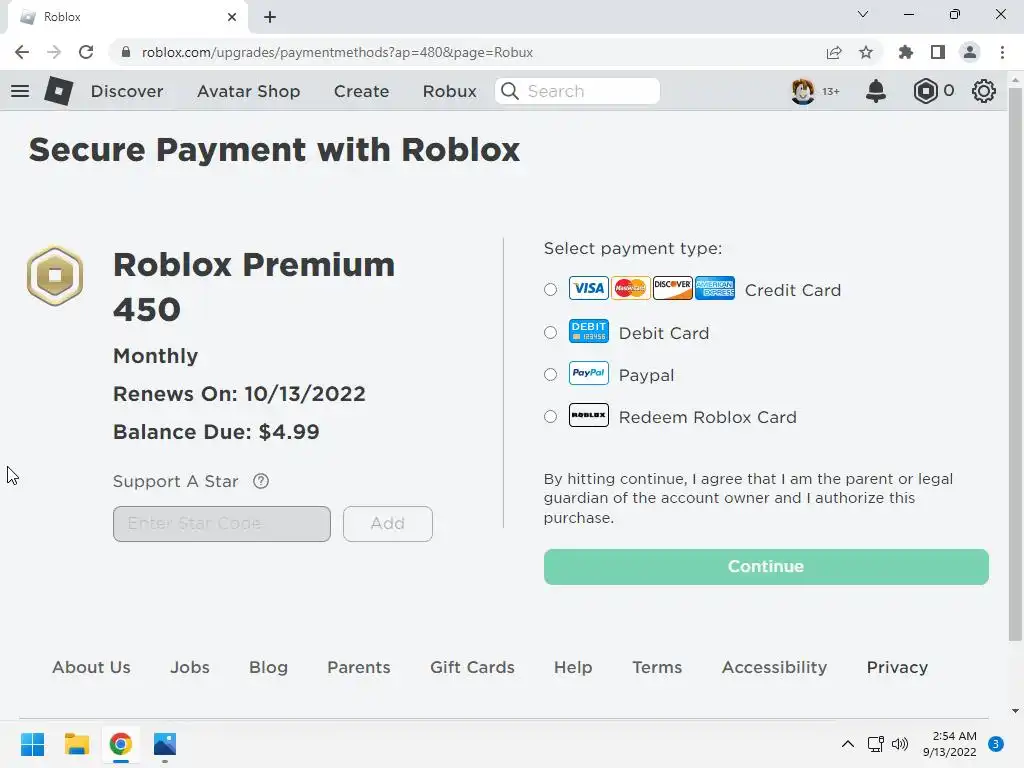Open the Parents footer link
Screen dimensions: 1024x768
click(x=359, y=667)
